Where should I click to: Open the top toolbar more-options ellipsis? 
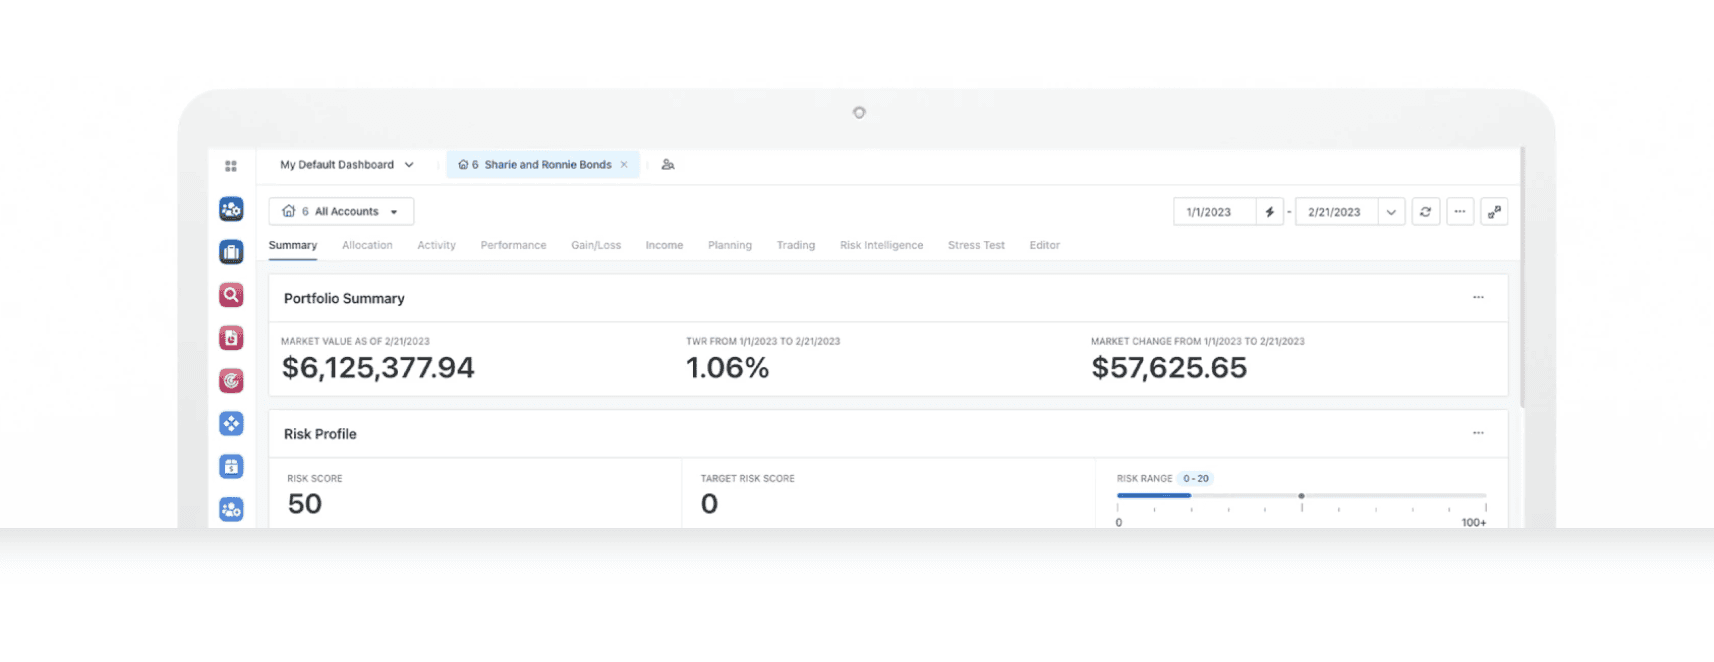pyautogui.click(x=1460, y=212)
